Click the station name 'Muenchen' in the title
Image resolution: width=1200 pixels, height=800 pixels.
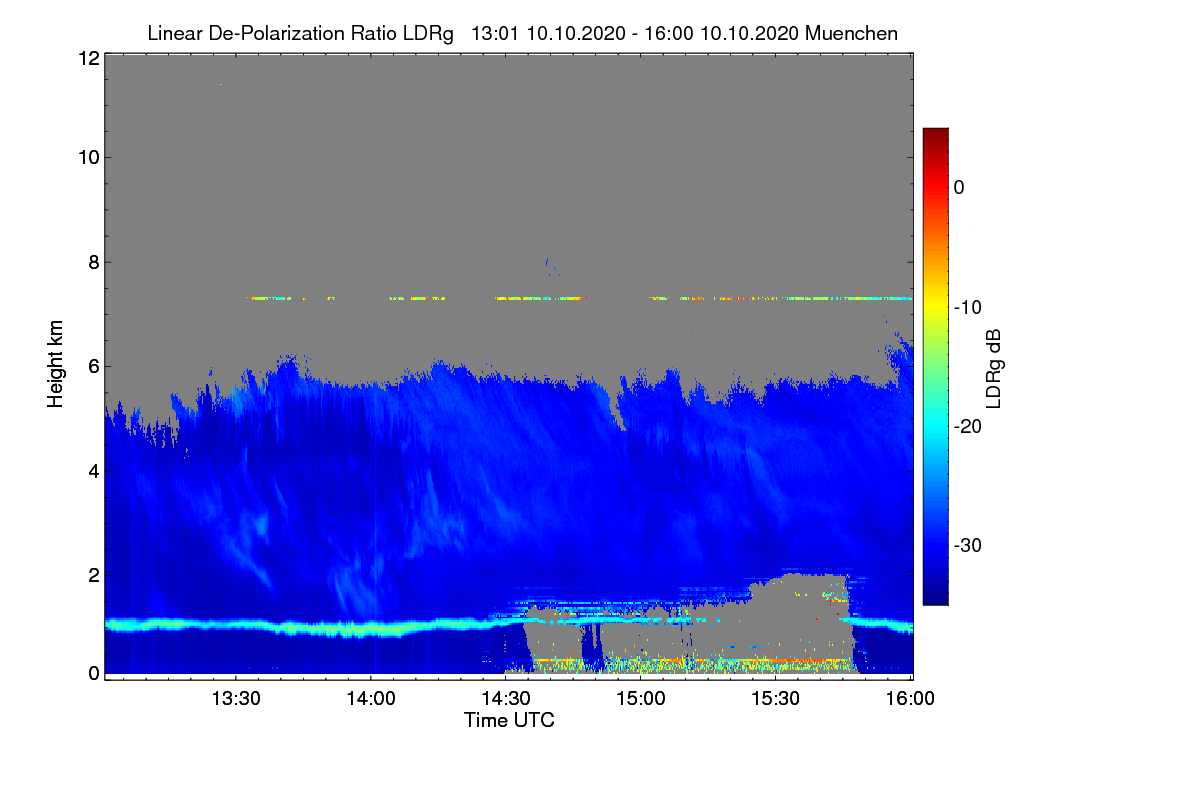click(851, 33)
